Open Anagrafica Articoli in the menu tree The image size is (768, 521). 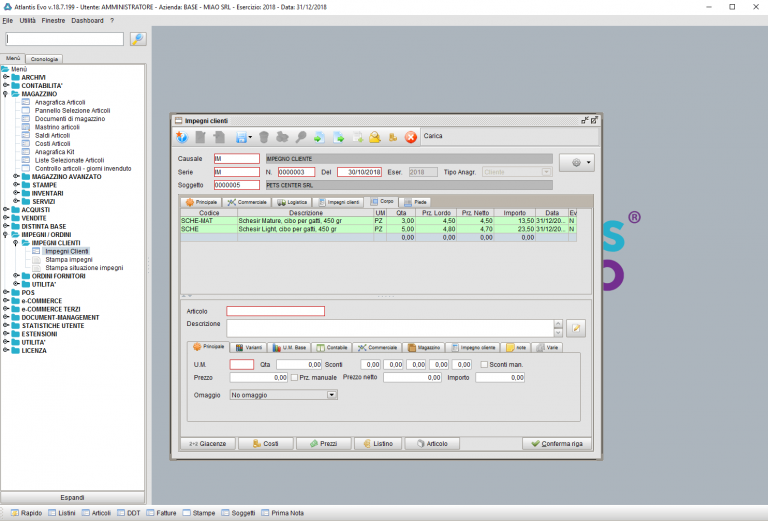(x=60, y=102)
